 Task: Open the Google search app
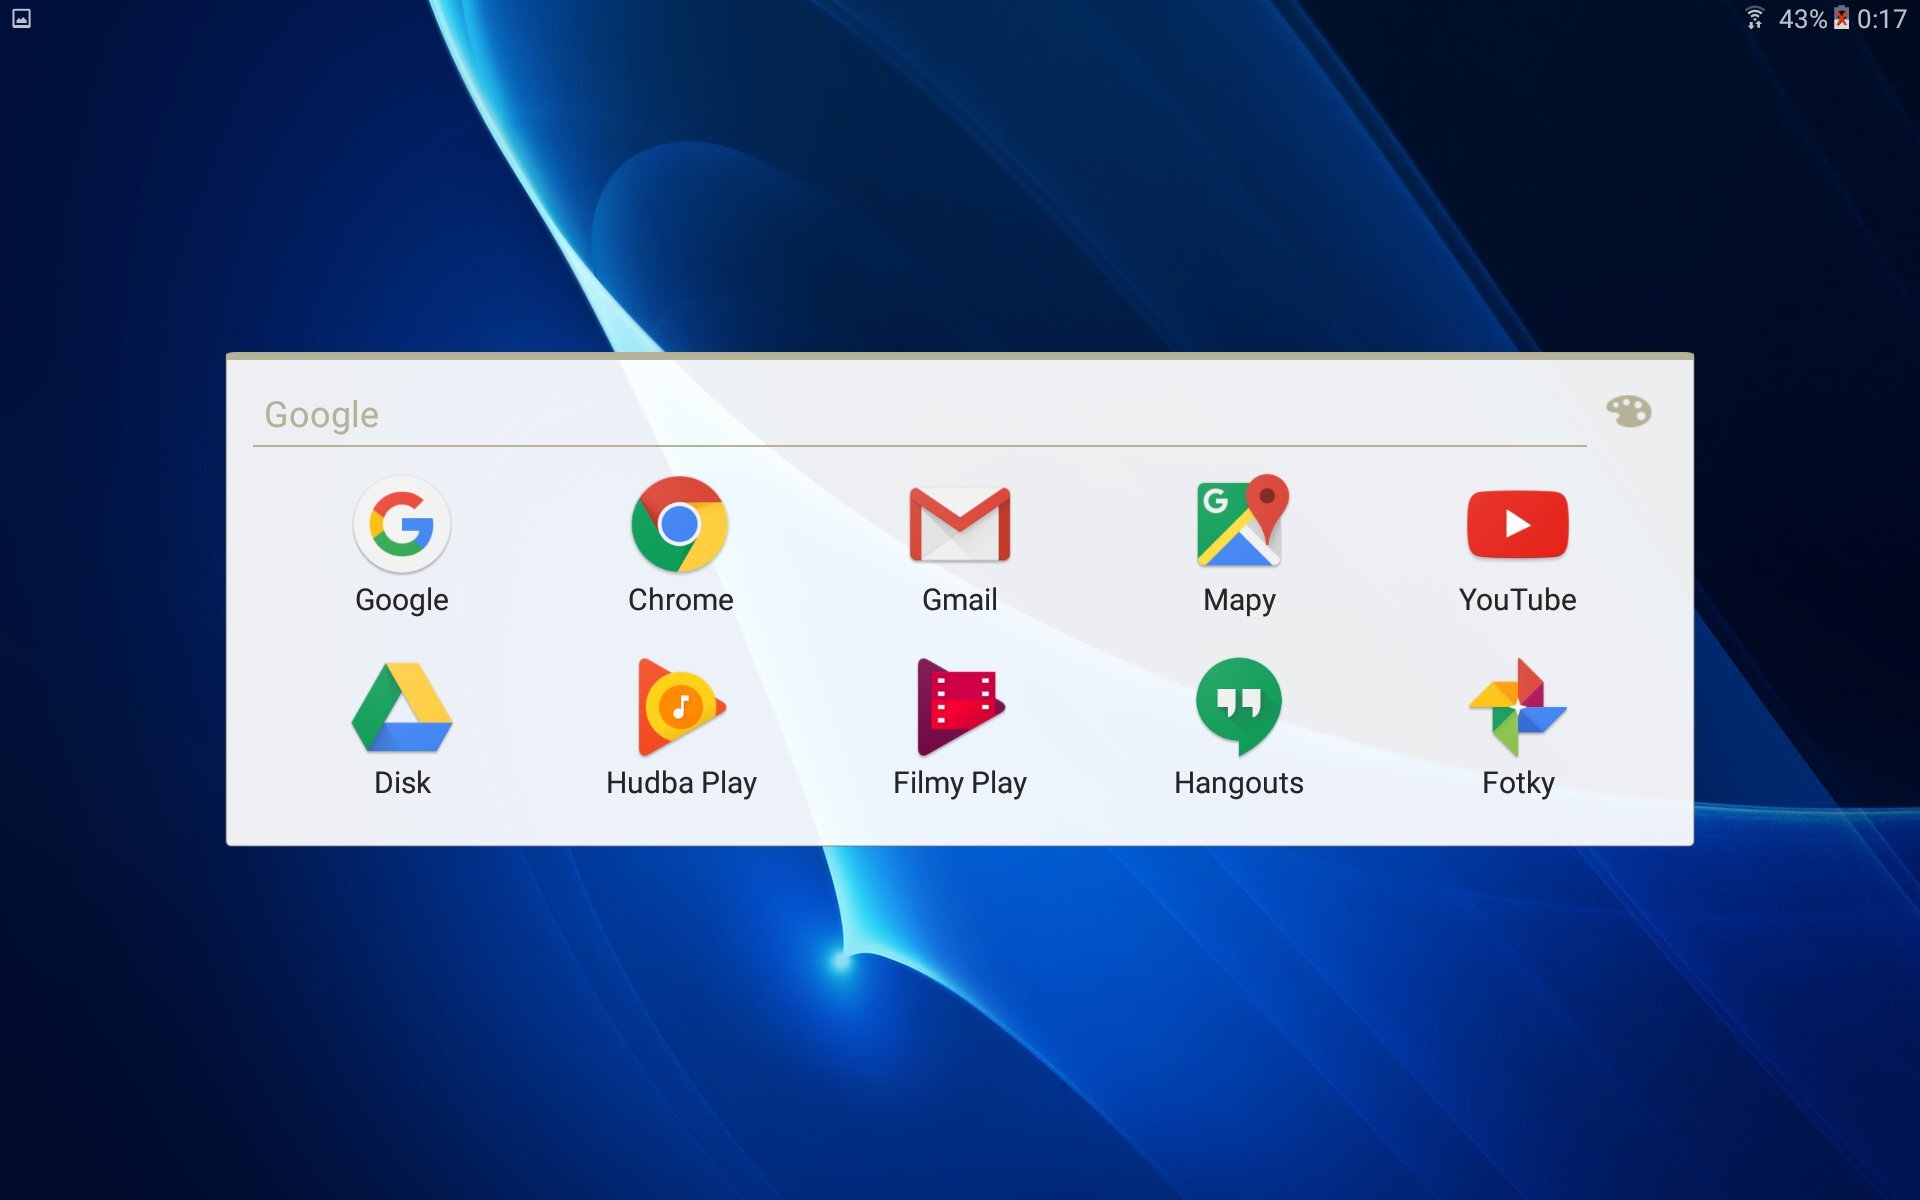[401, 525]
